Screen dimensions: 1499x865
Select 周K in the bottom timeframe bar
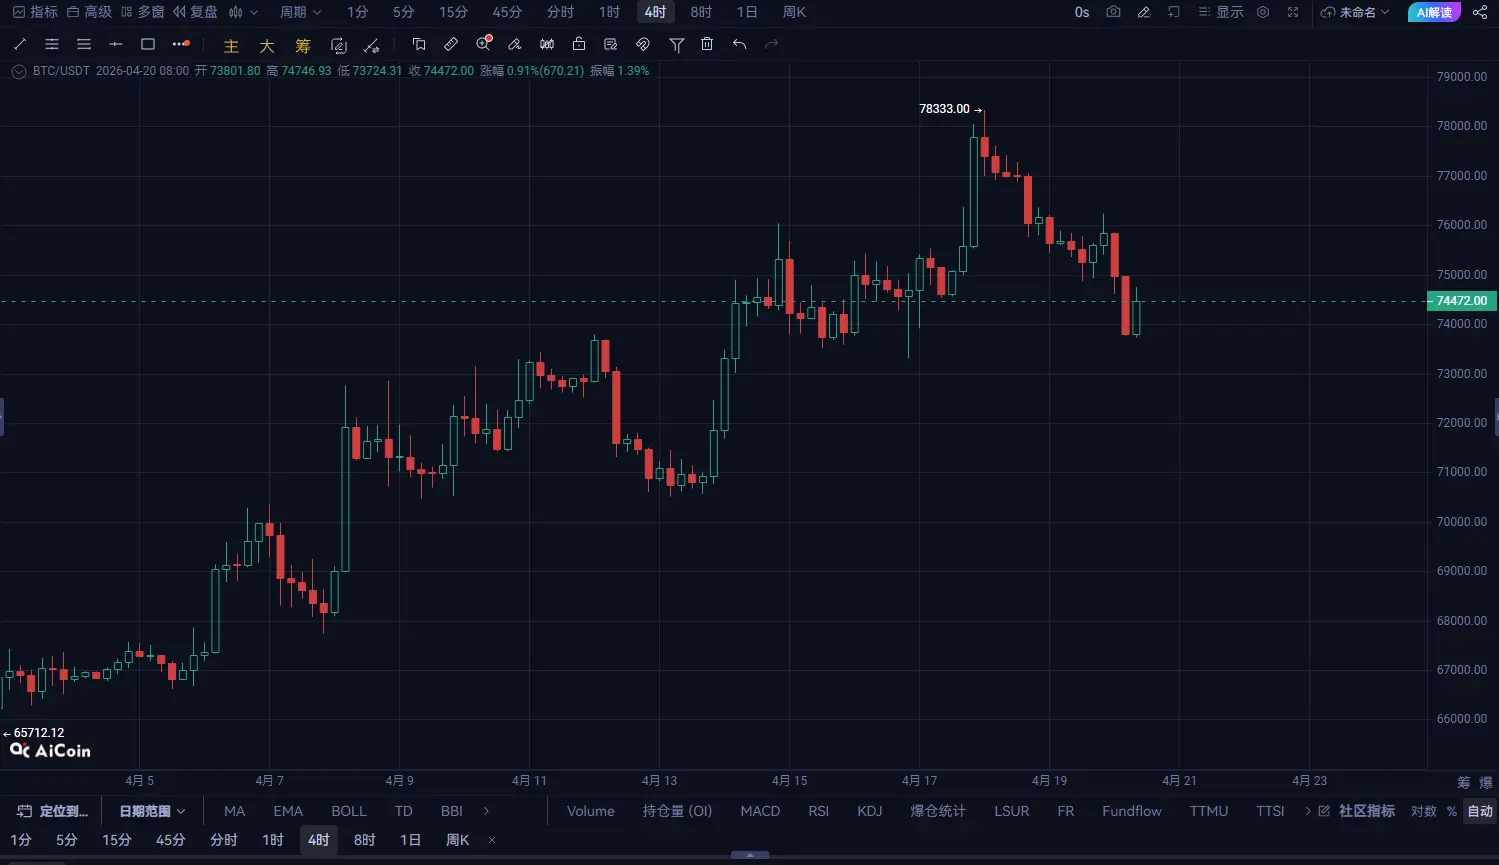click(457, 840)
